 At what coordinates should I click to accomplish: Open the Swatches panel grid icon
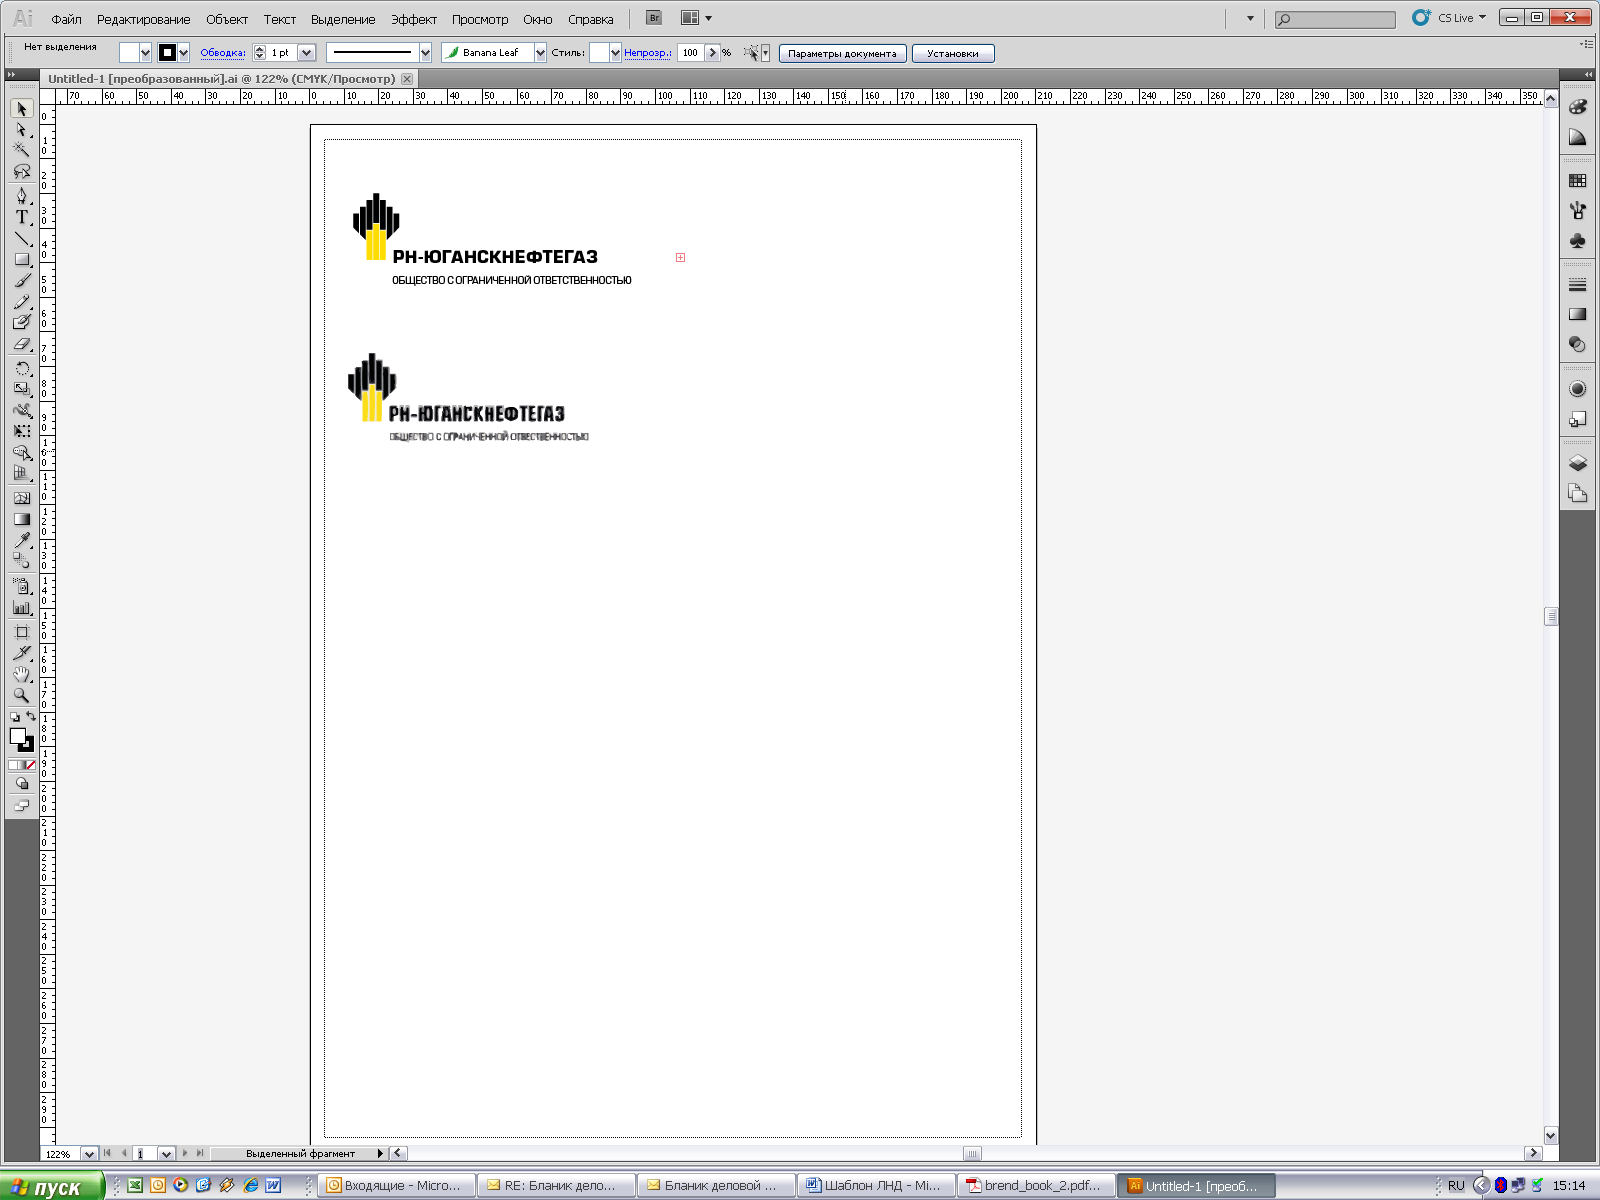1578,181
